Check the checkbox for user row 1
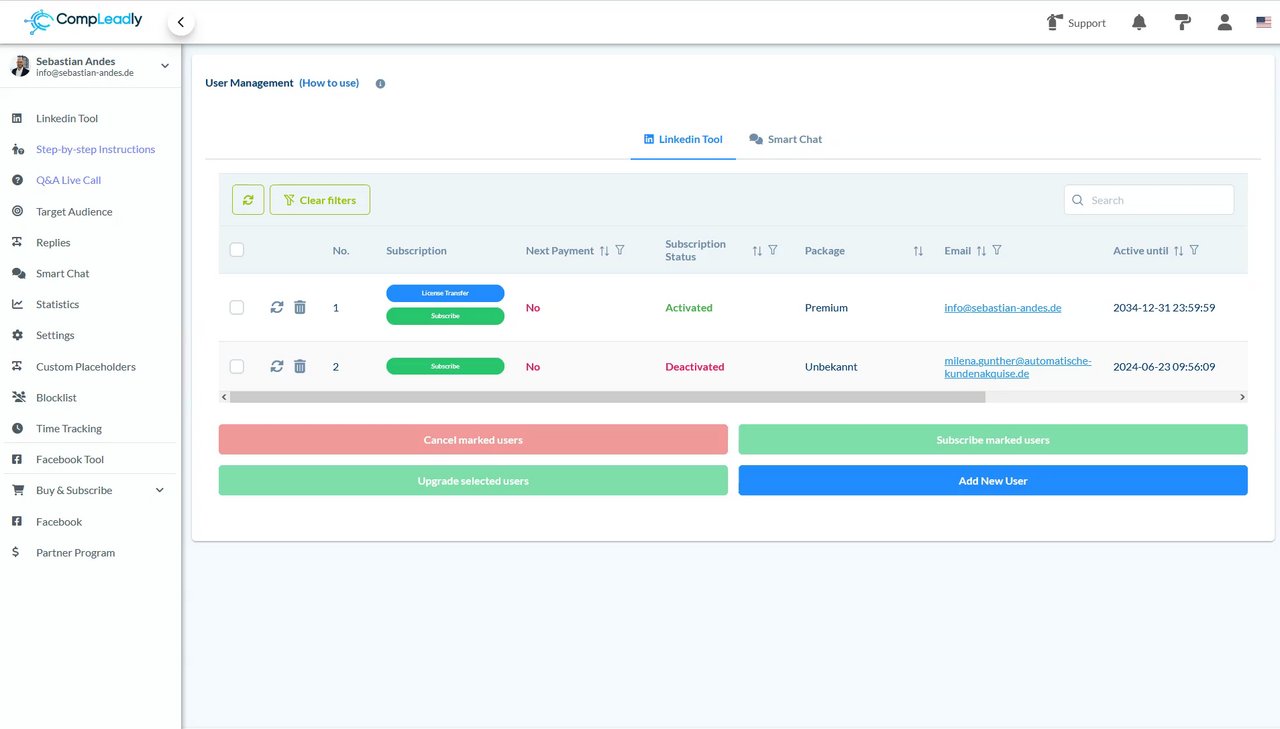 pyautogui.click(x=237, y=307)
